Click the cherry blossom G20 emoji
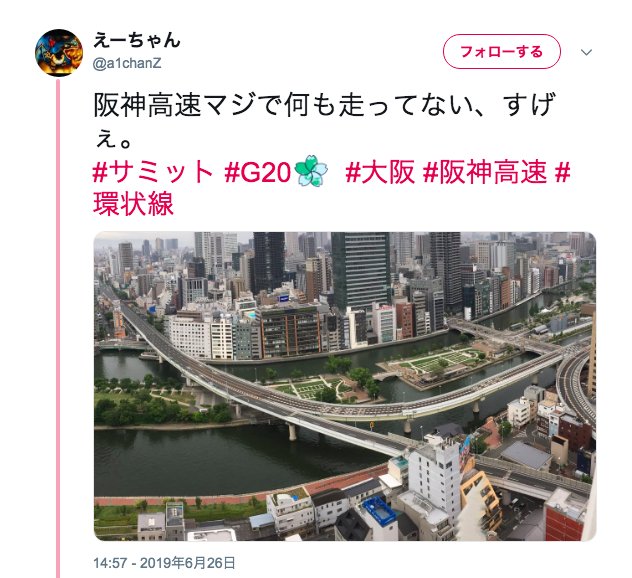 [x=311, y=172]
